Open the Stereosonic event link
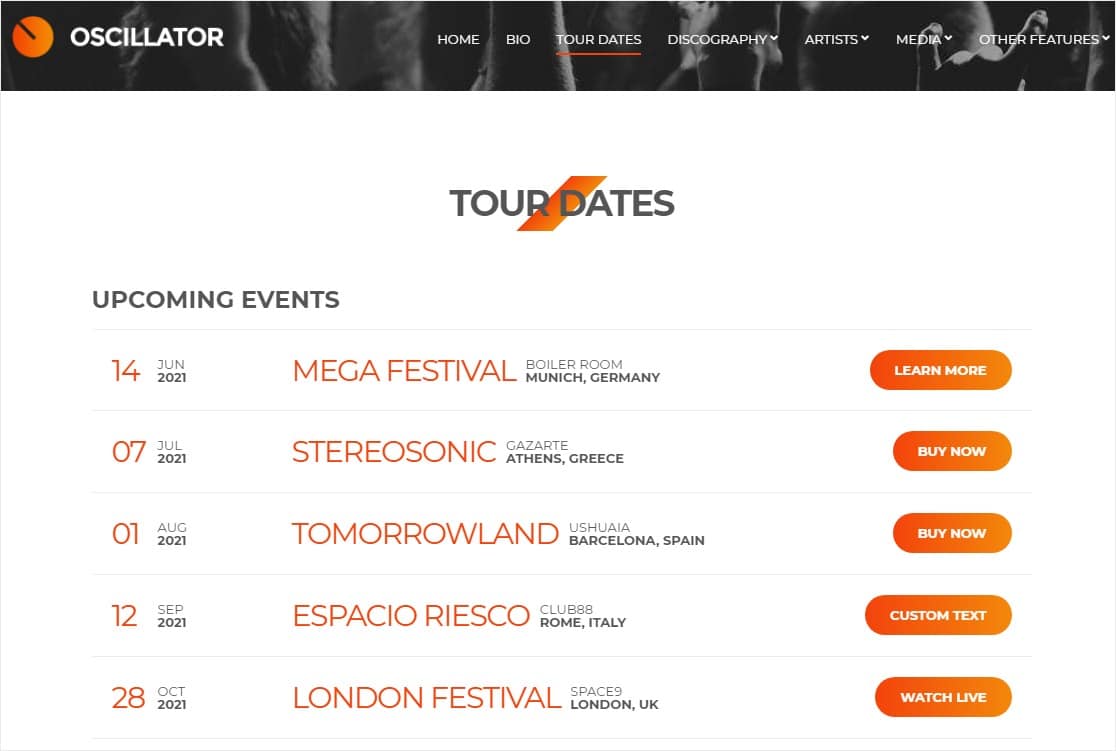The image size is (1116, 751). click(x=394, y=452)
